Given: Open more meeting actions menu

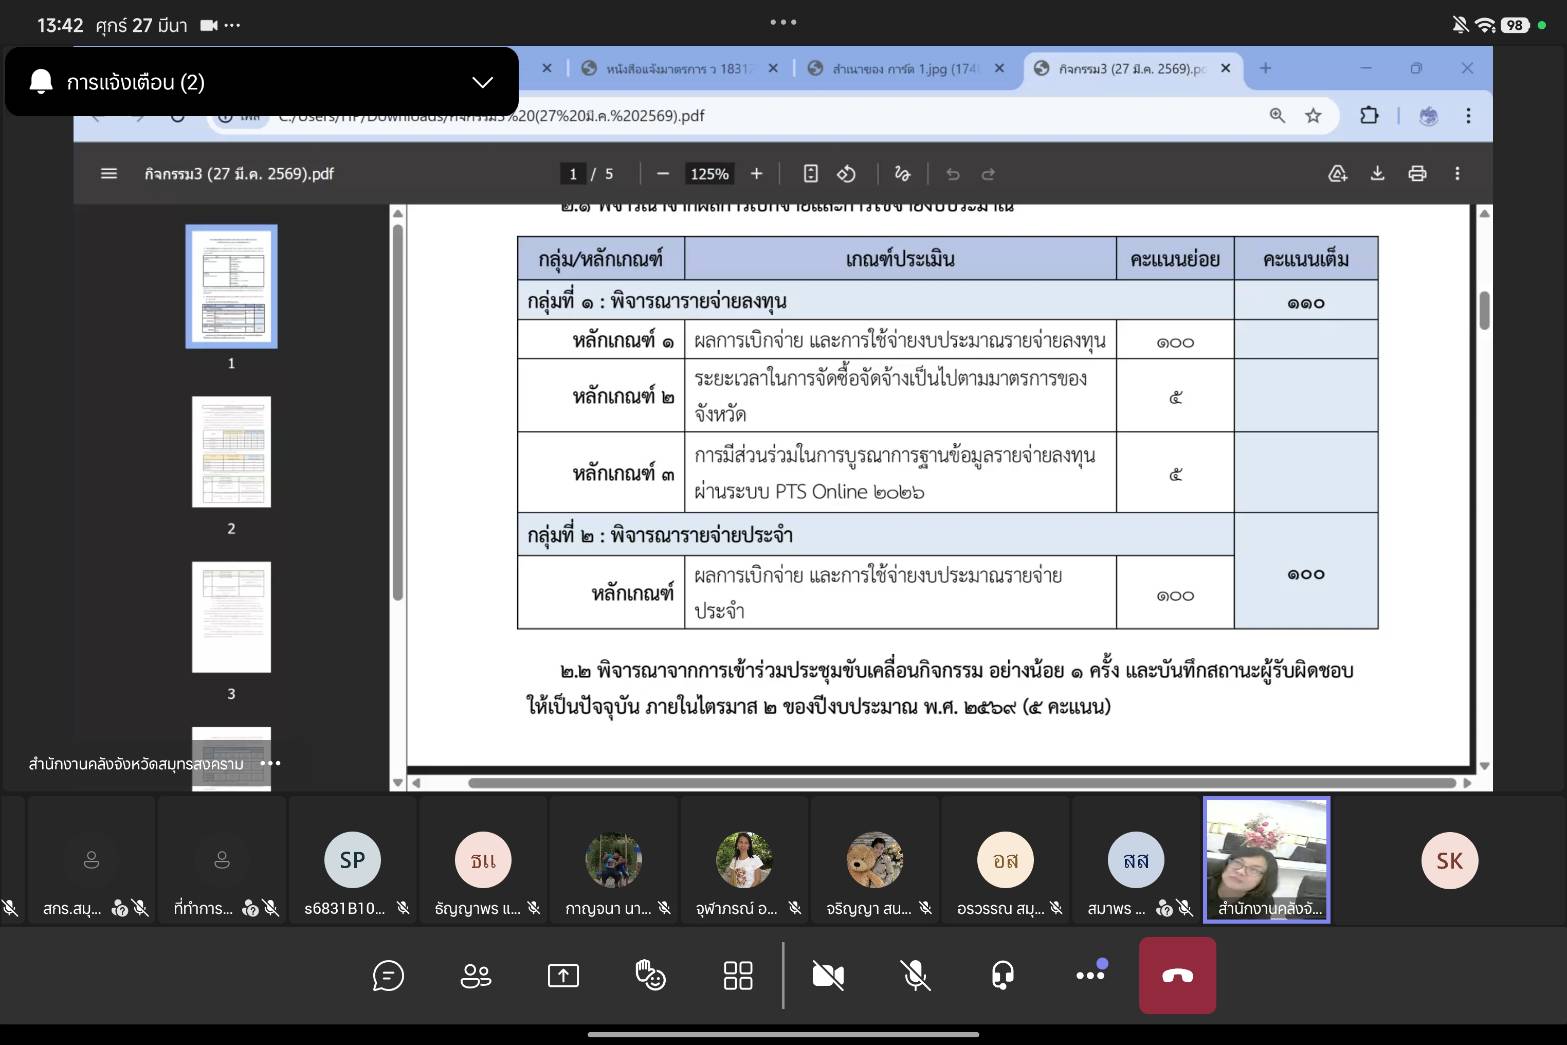Looking at the screenshot, I should coord(1090,975).
